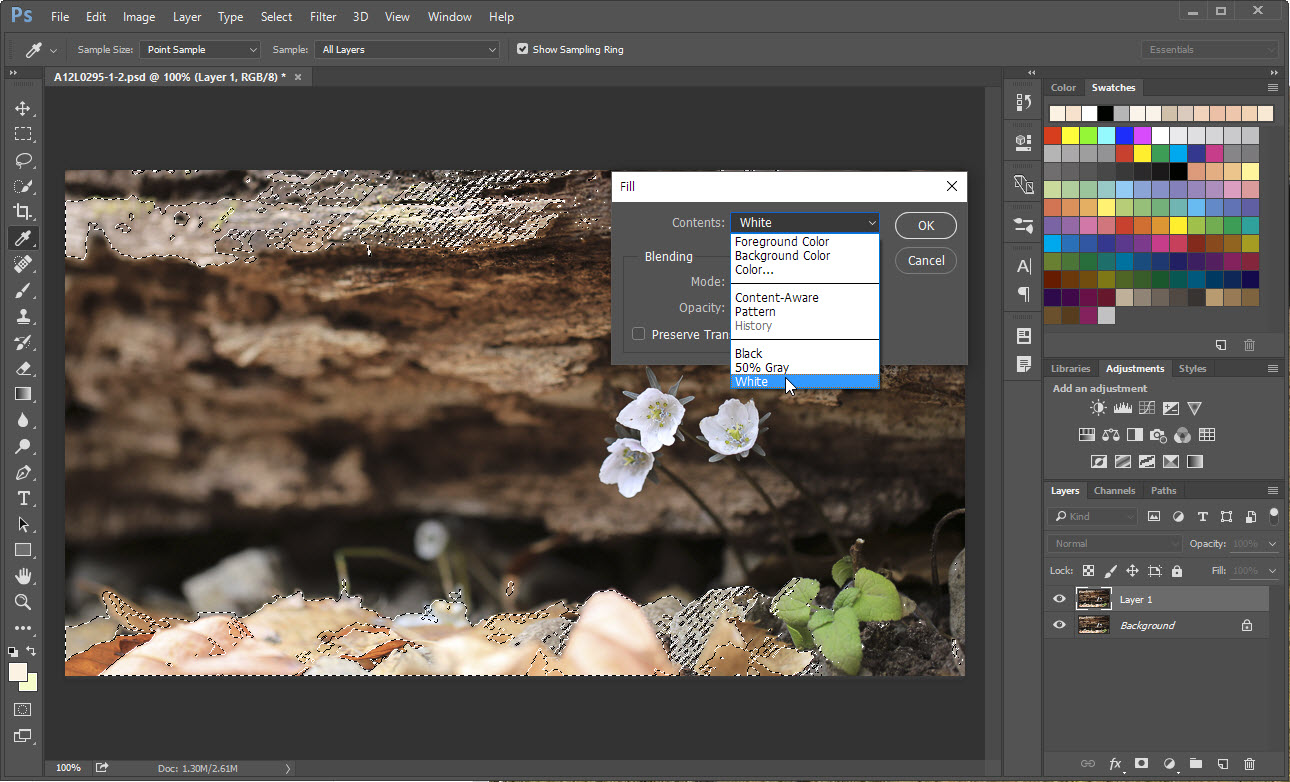Switch to the Channels tab
Screen dimensions: 1290x782
click(x=1114, y=491)
